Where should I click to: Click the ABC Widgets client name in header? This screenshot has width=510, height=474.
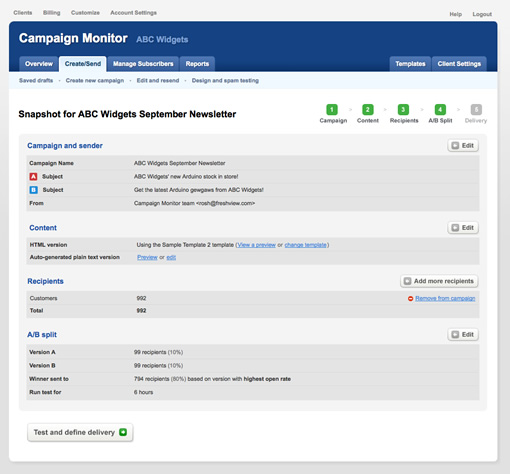tap(162, 39)
